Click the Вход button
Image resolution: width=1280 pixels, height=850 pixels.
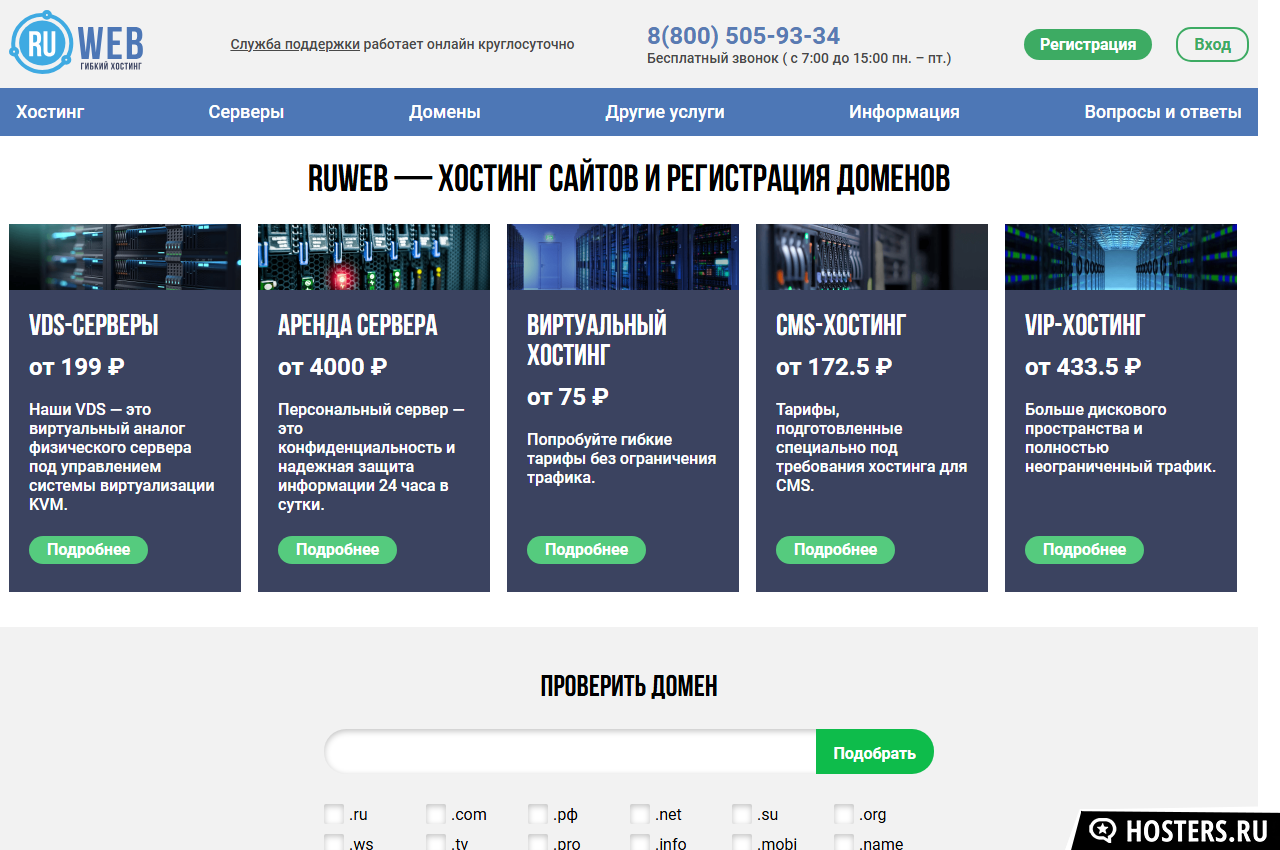tap(1212, 44)
